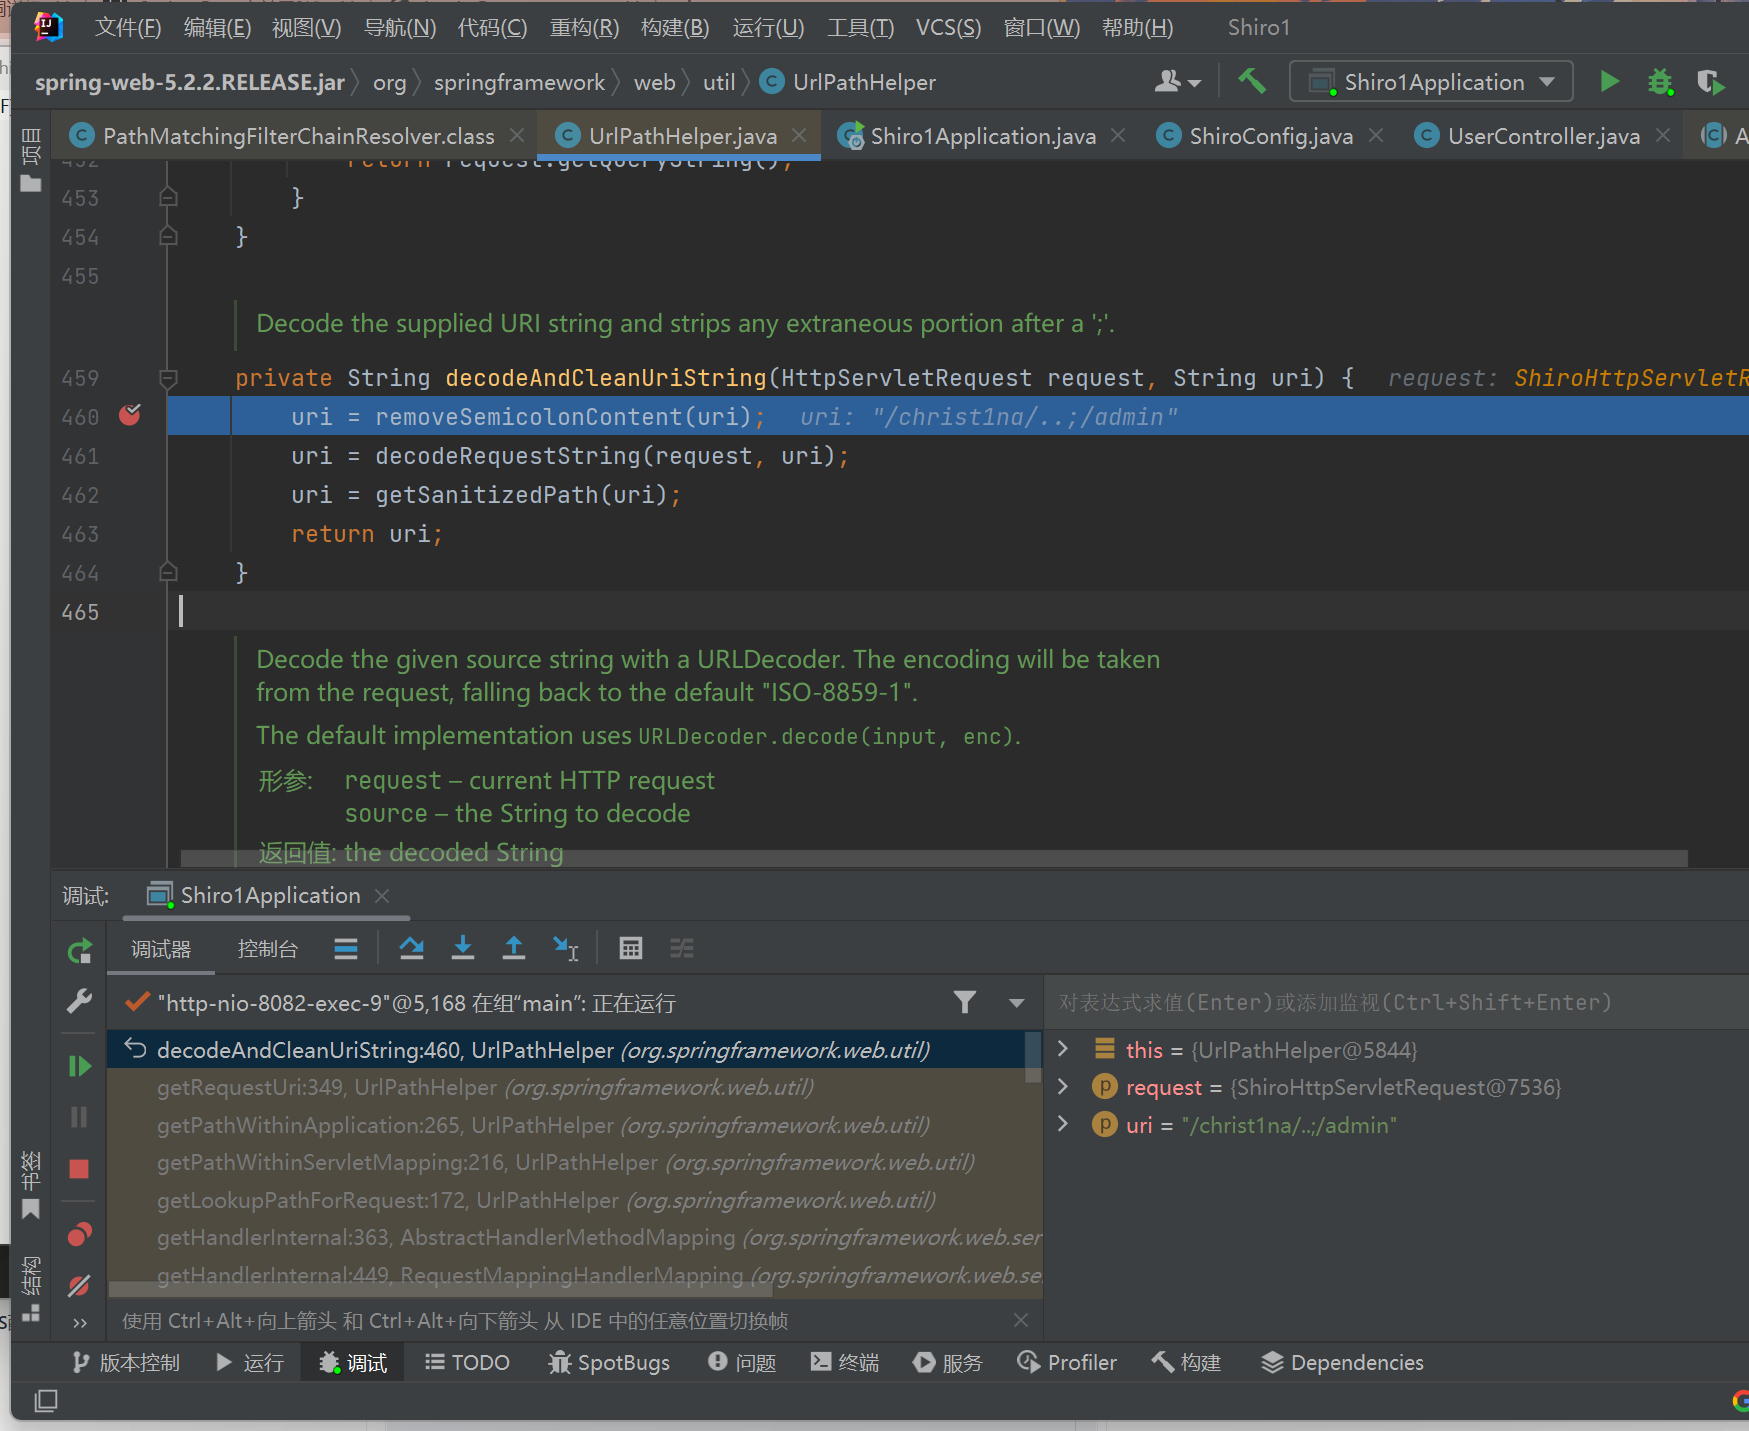Expand the 'this' variable node
This screenshot has height=1431, width=1749.
1063,1049
